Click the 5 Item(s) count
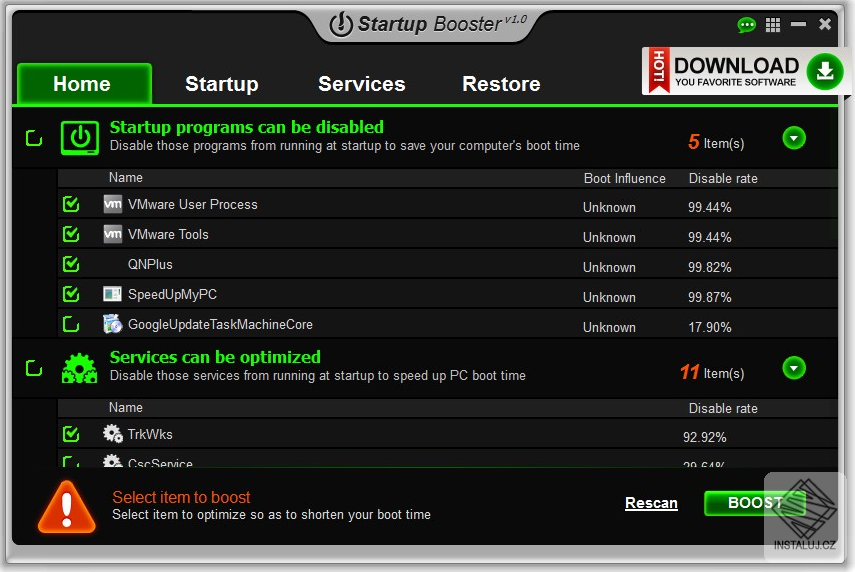Image resolution: width=855 pixels, height=572 pixels. click(716, 142)
